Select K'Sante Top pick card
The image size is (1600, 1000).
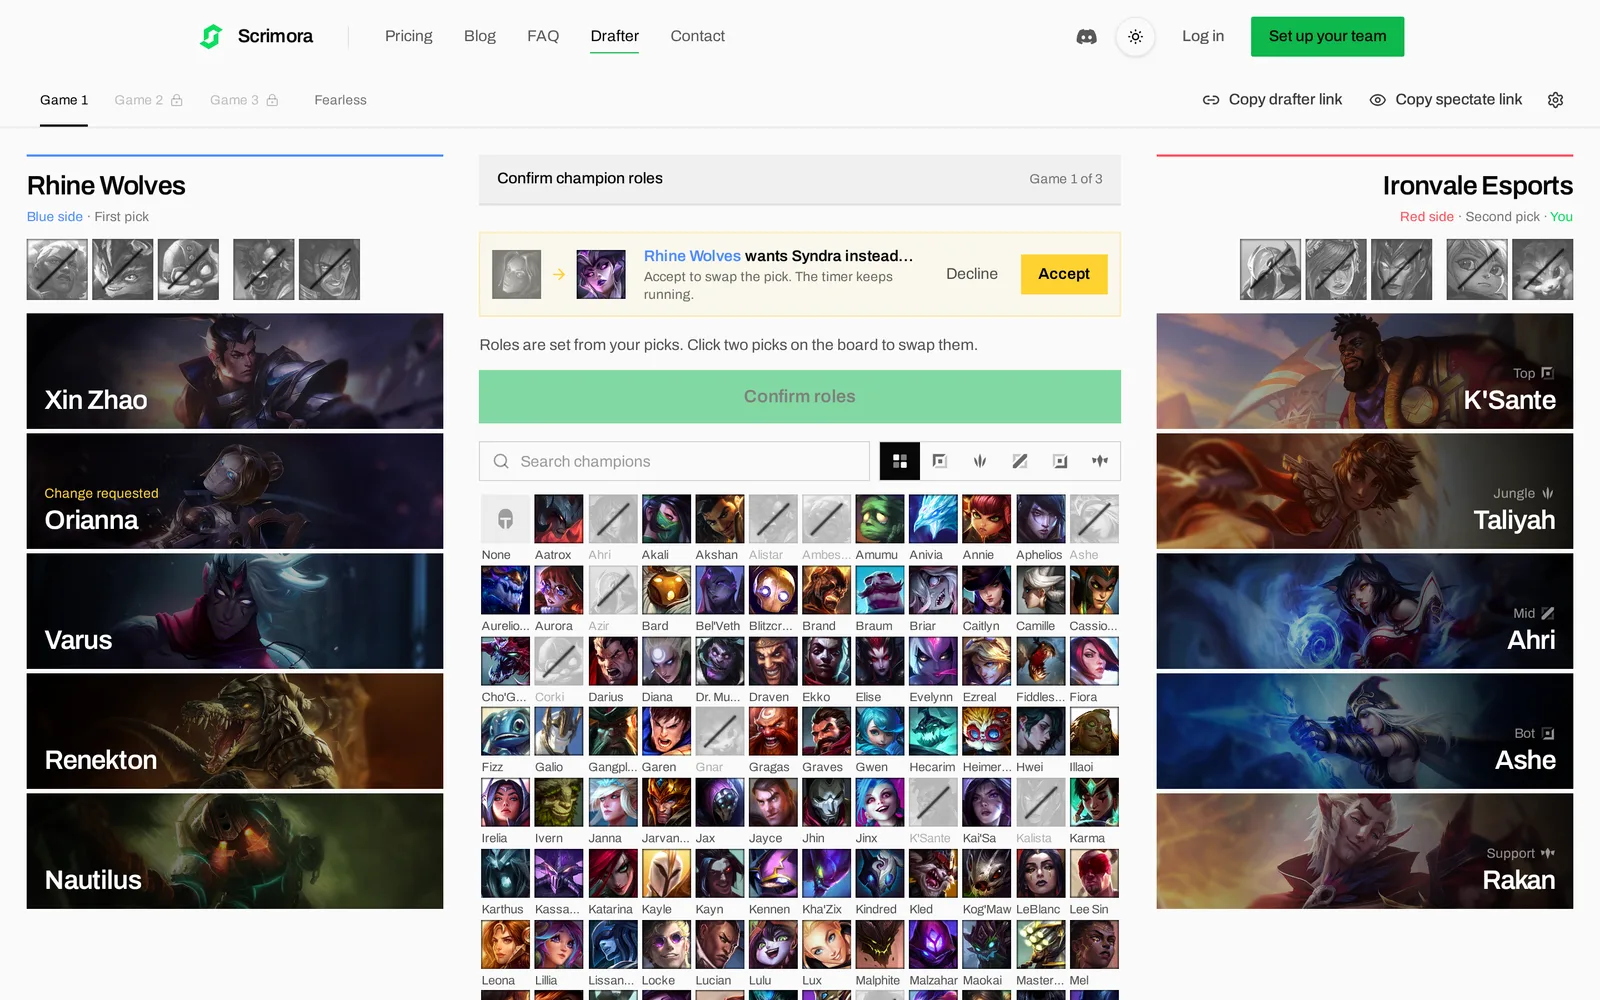tap(1365, 371)
